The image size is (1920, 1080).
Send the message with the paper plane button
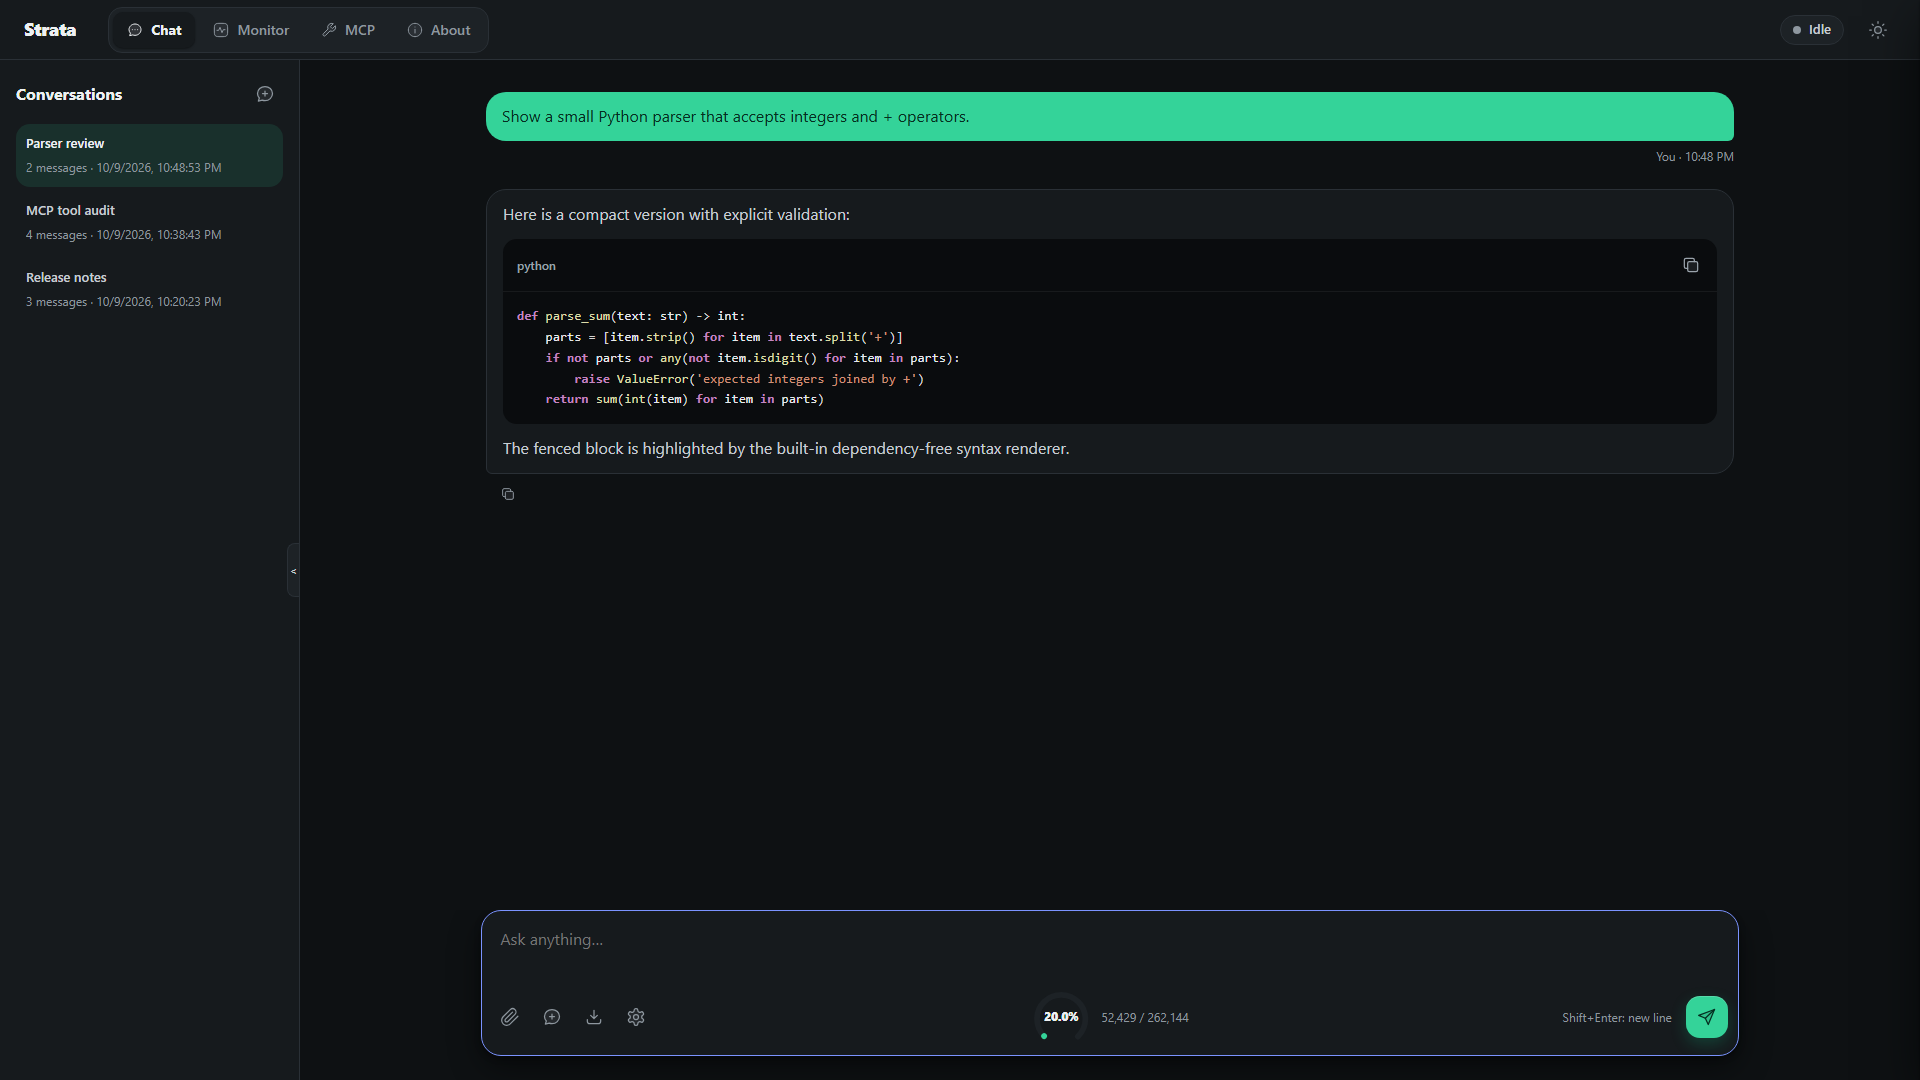point(1706,1017)
